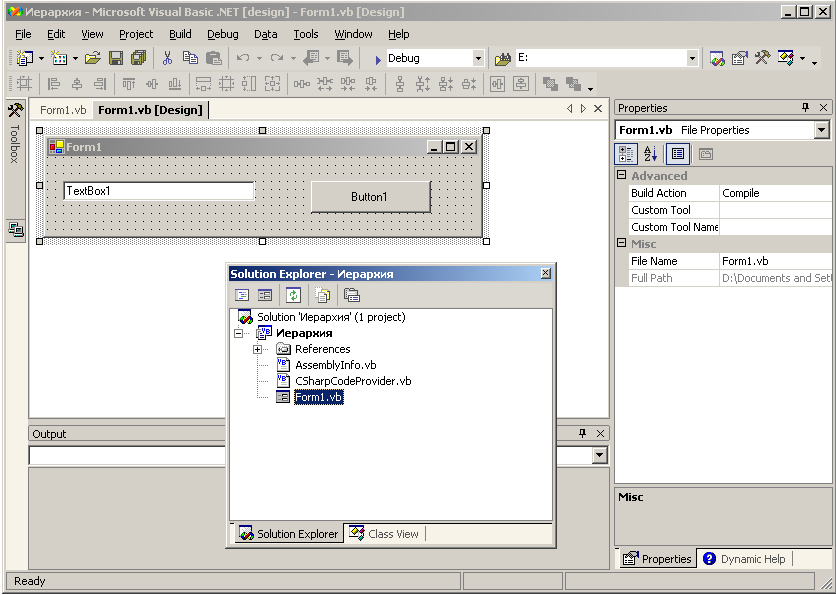The width and height of the screenshot is (836, 595).
Task: Toggle Alphabetic sort in Properties panel
Action: (x=650, y=154)
